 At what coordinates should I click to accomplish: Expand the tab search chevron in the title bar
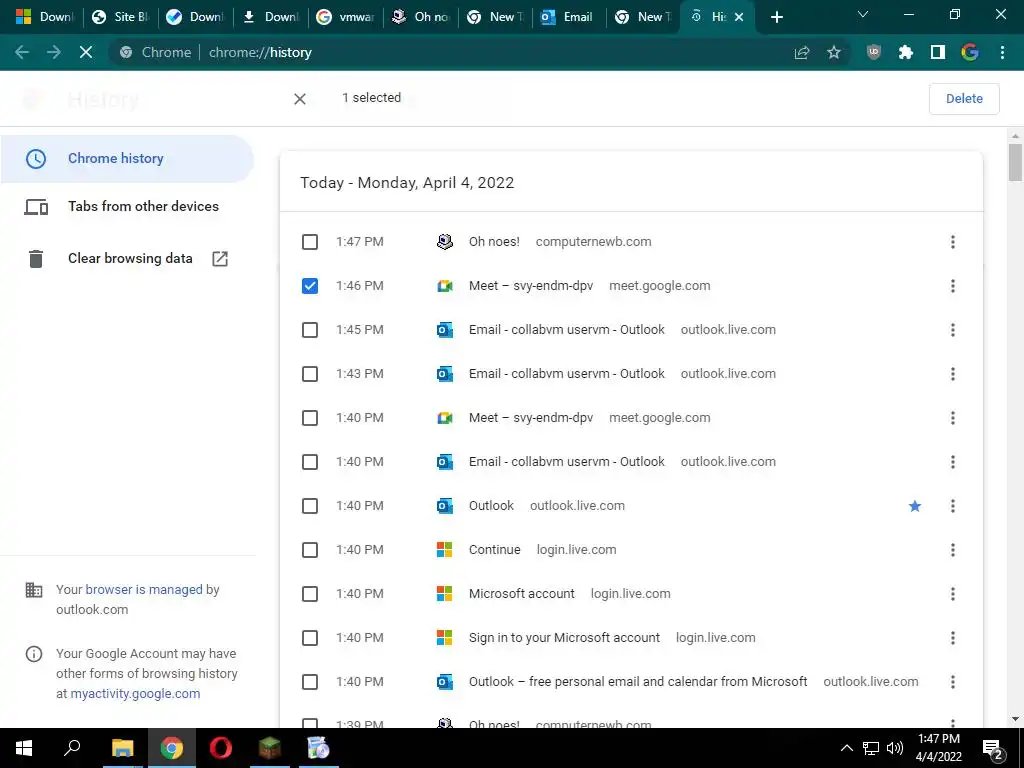coord(863,14)
